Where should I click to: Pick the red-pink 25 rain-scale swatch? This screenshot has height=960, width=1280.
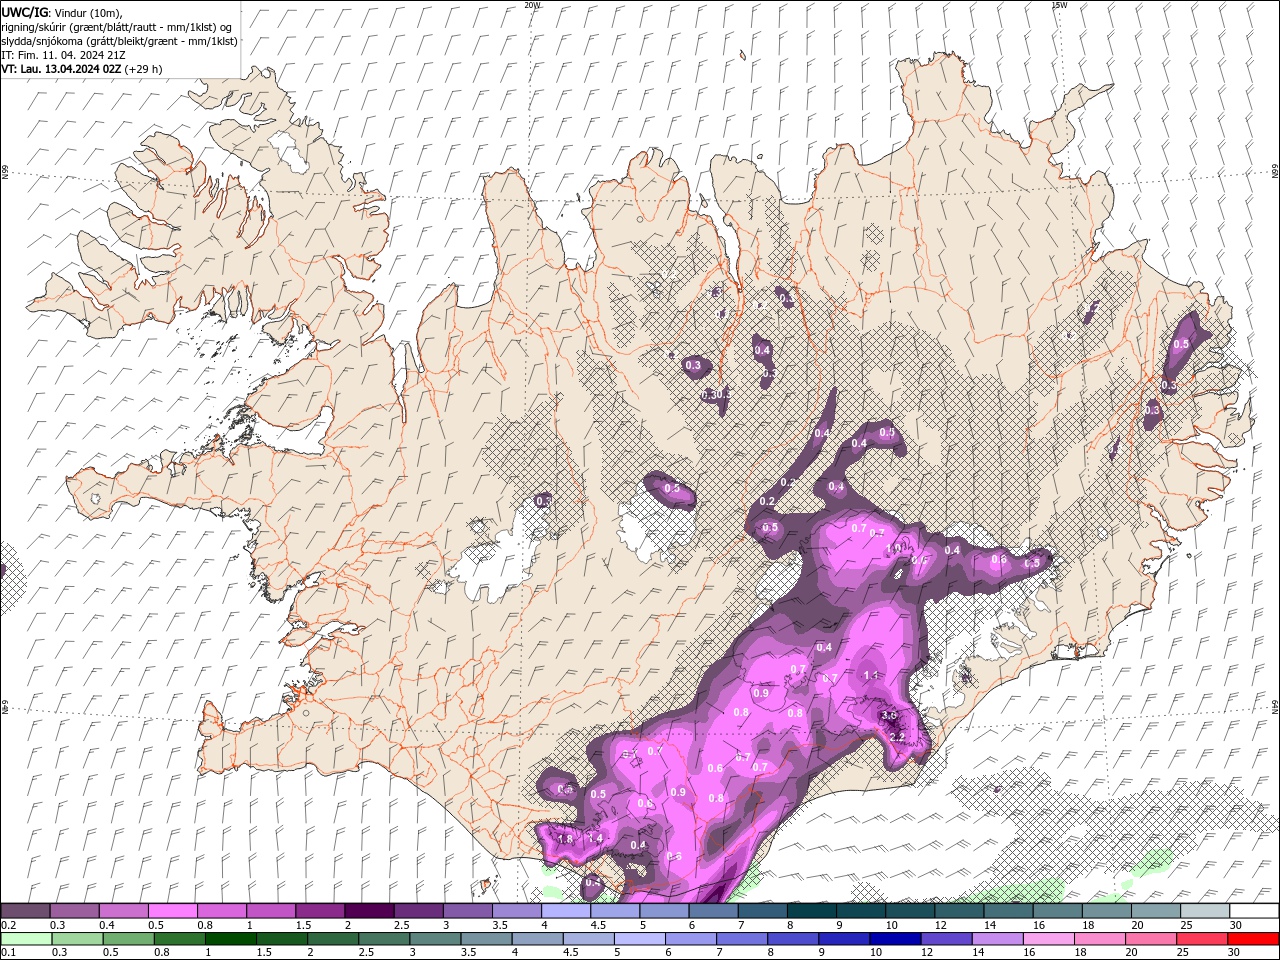pos(1202,939)
